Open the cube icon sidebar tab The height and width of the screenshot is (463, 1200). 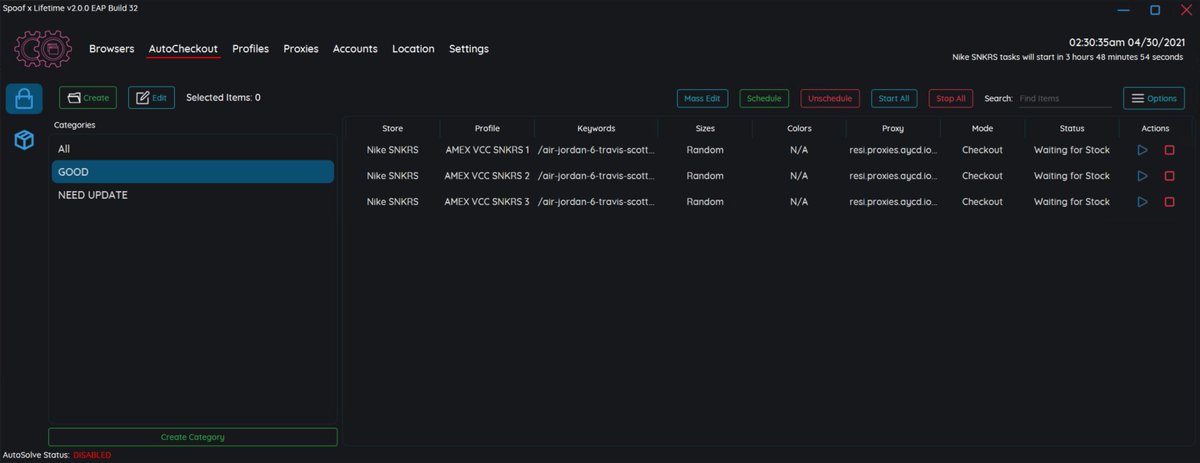pyautogui.click(x=24, y=141)
